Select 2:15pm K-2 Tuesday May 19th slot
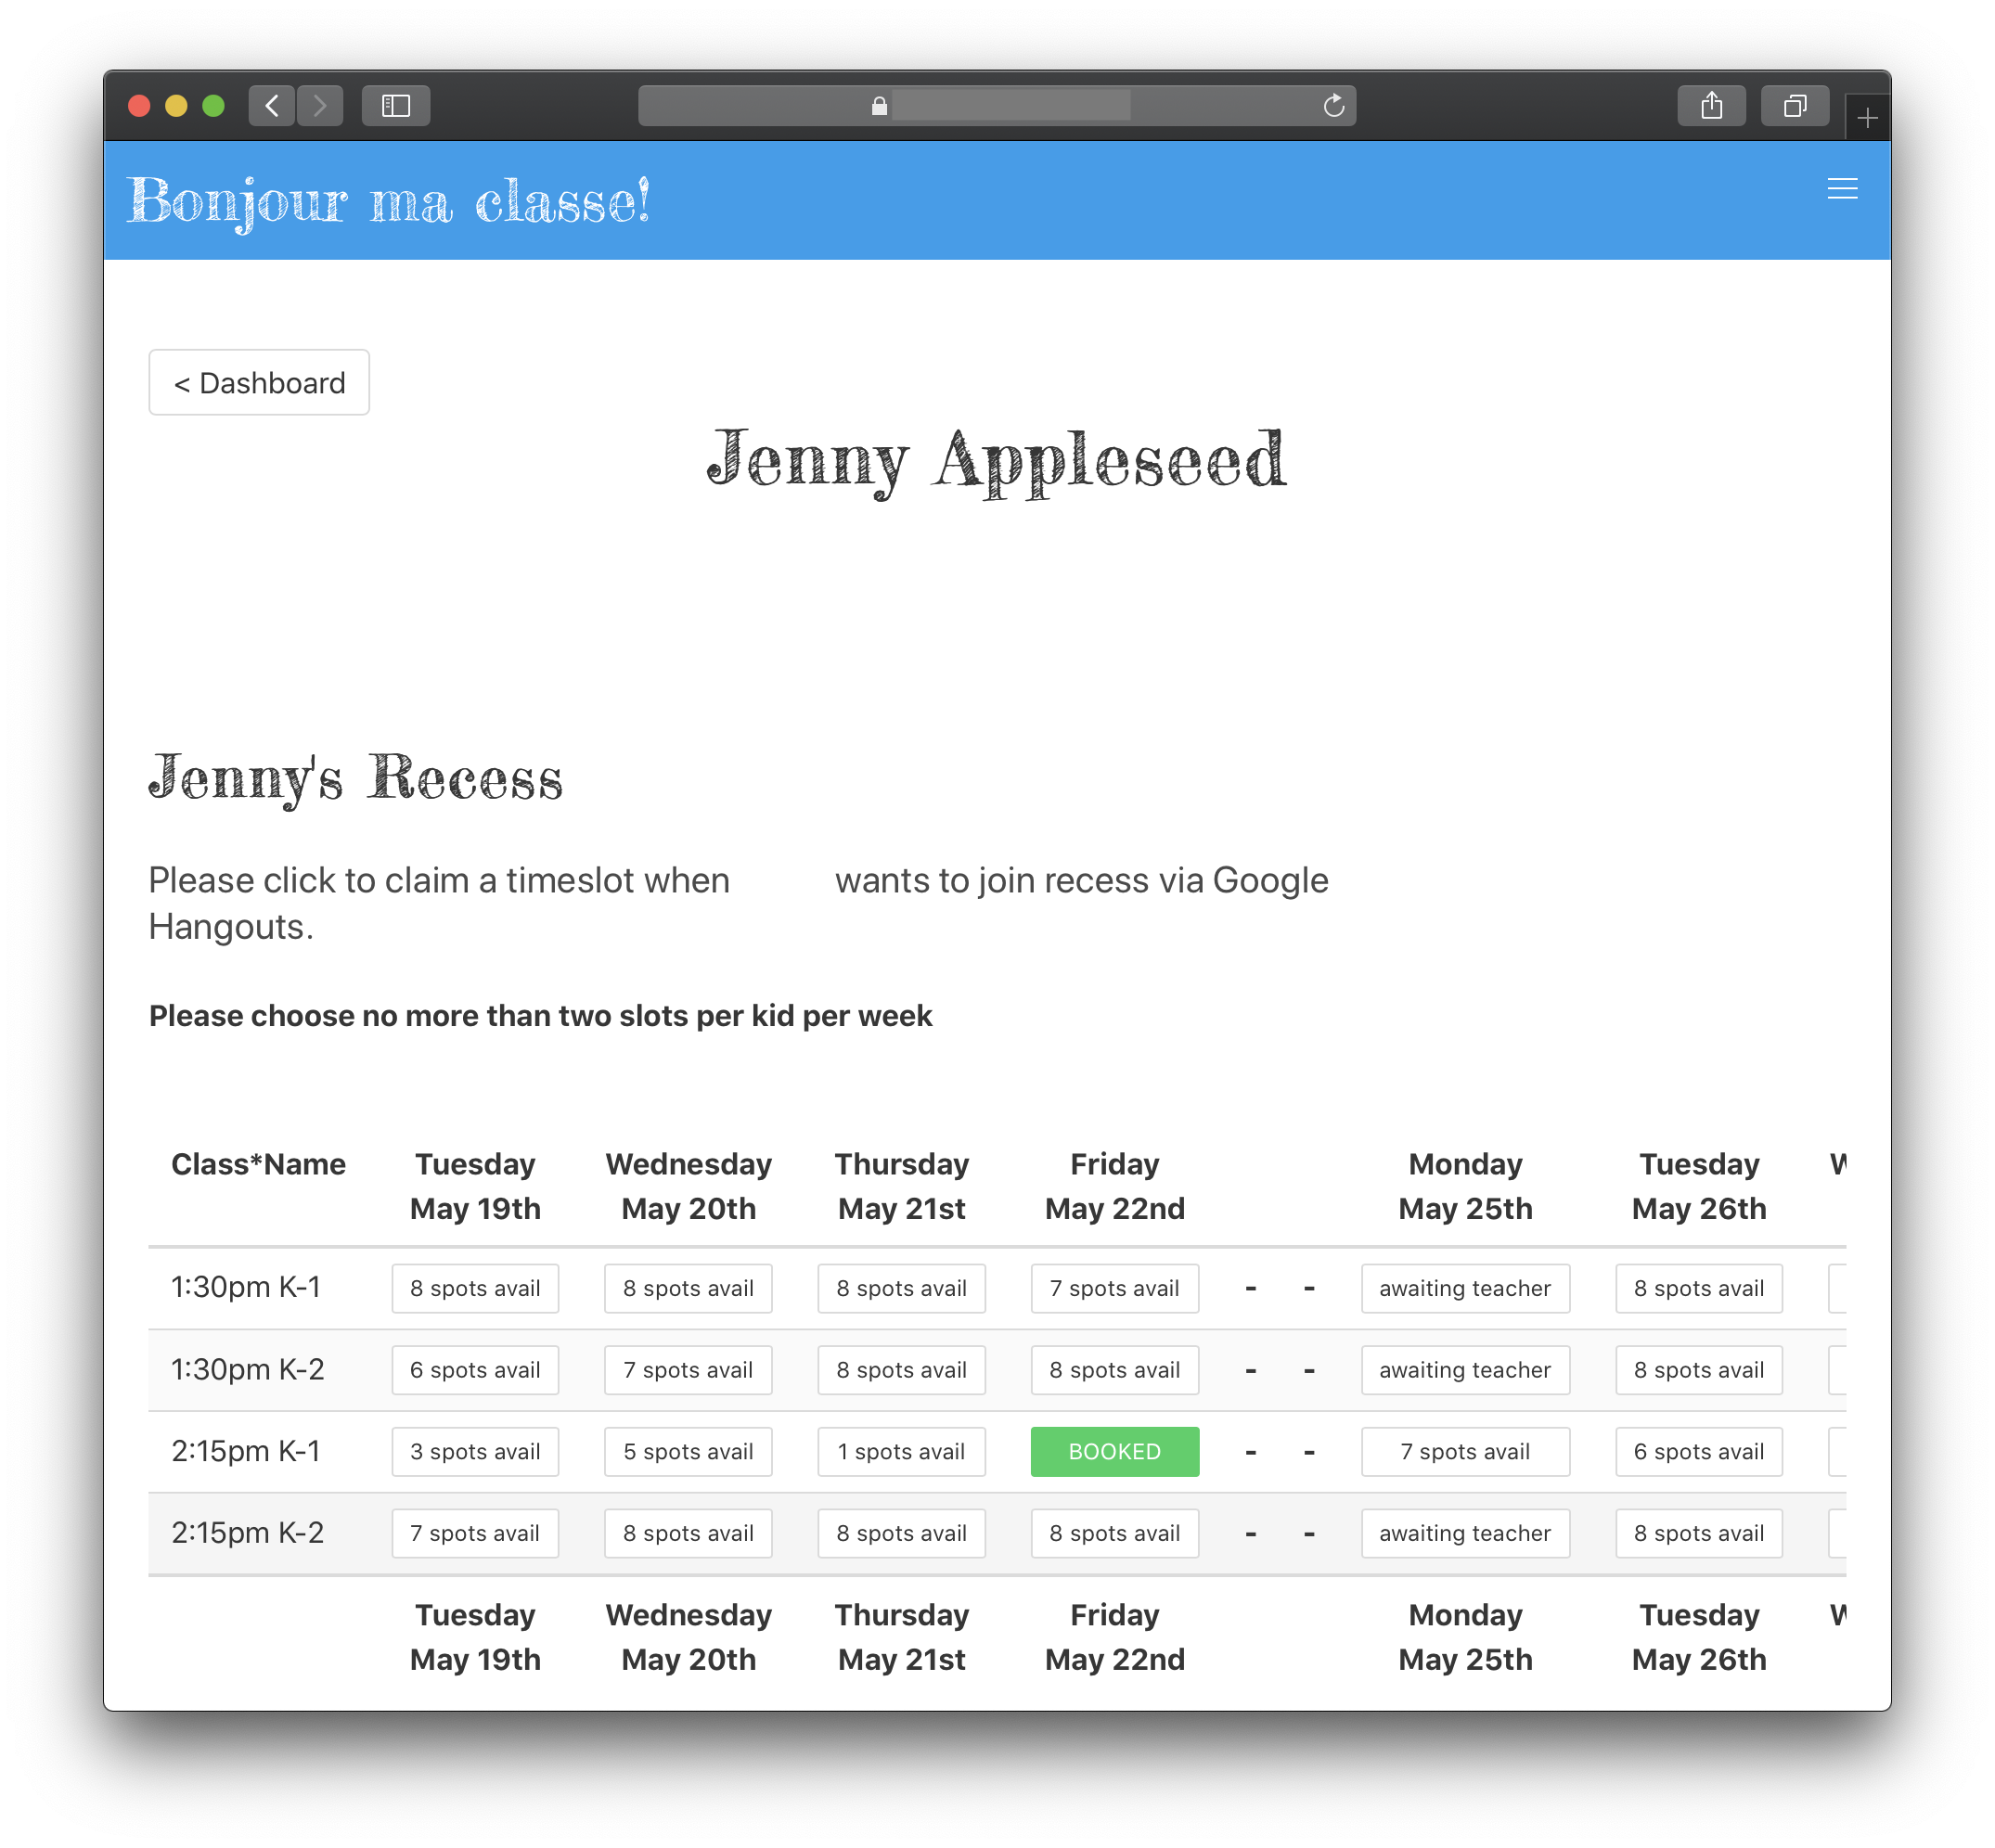The image size is (1995, 1848). tap(475, 1533)
